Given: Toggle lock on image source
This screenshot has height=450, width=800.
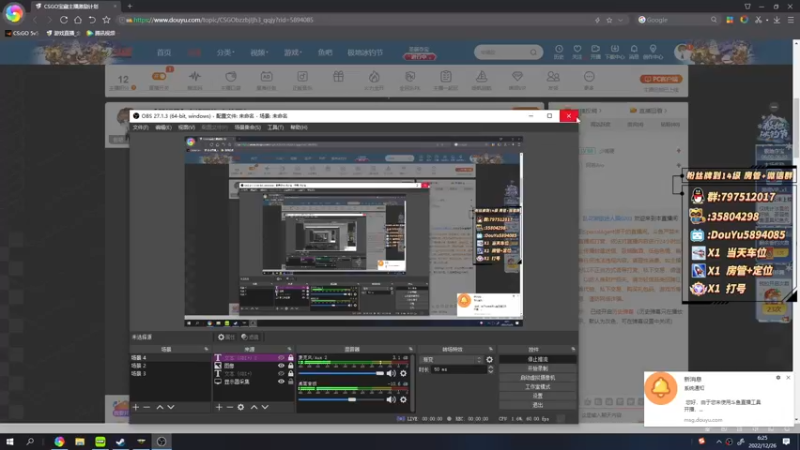Looking at the screenshot, I should (x=290, y=365).
